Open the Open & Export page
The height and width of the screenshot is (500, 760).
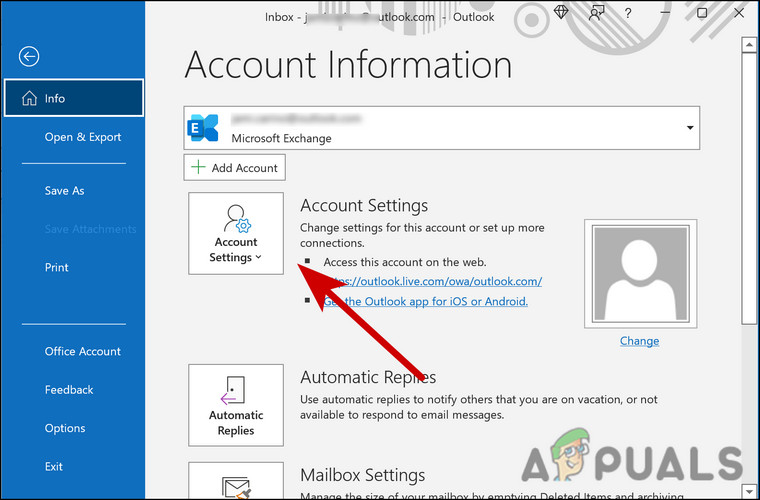[83, 137]
